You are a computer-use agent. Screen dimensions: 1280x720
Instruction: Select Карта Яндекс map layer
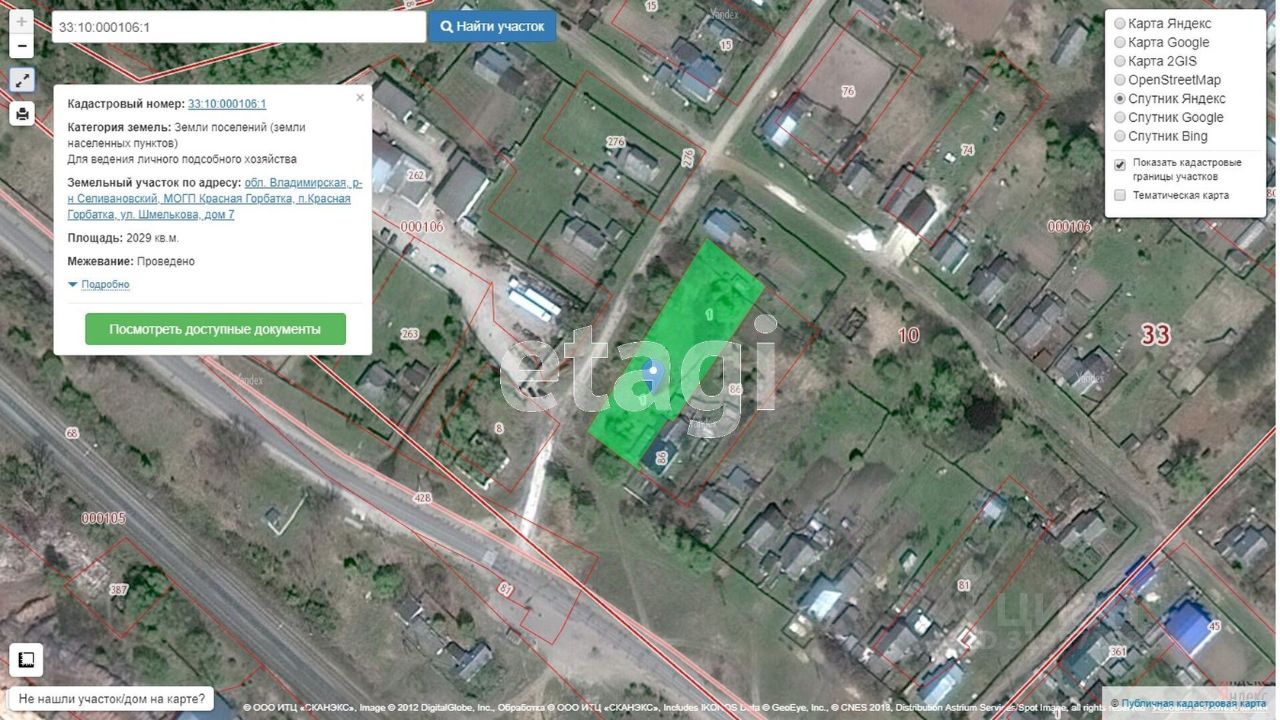tap(1120, 24)
